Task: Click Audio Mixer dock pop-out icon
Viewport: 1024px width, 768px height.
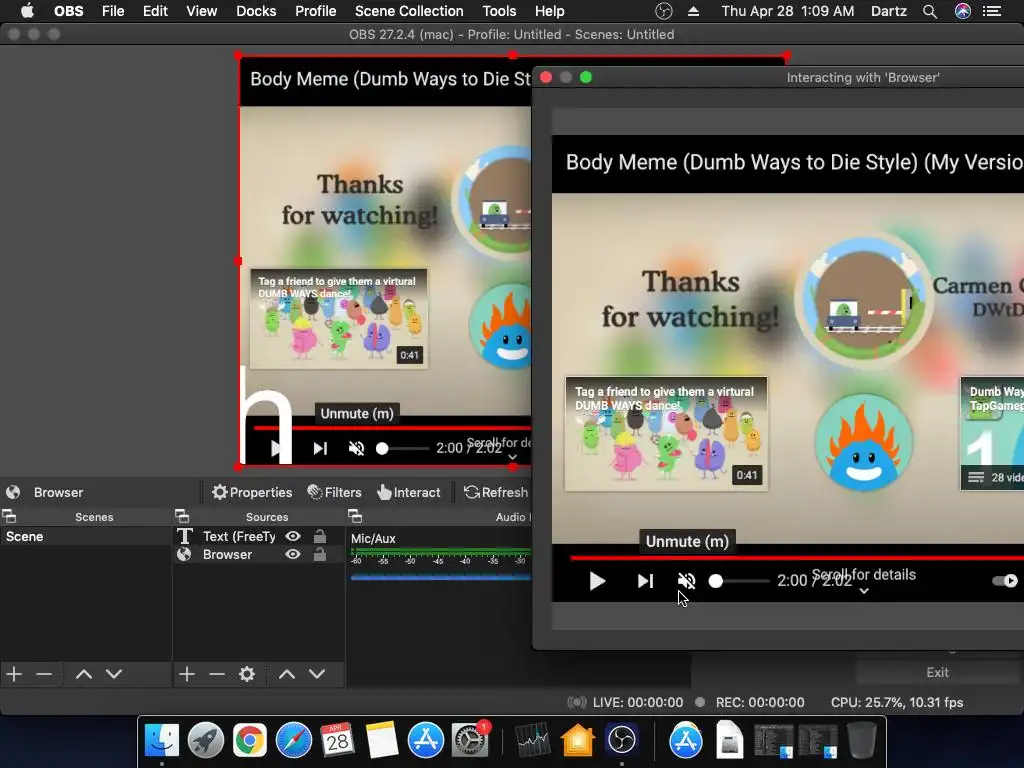Action: coord(355,517)
